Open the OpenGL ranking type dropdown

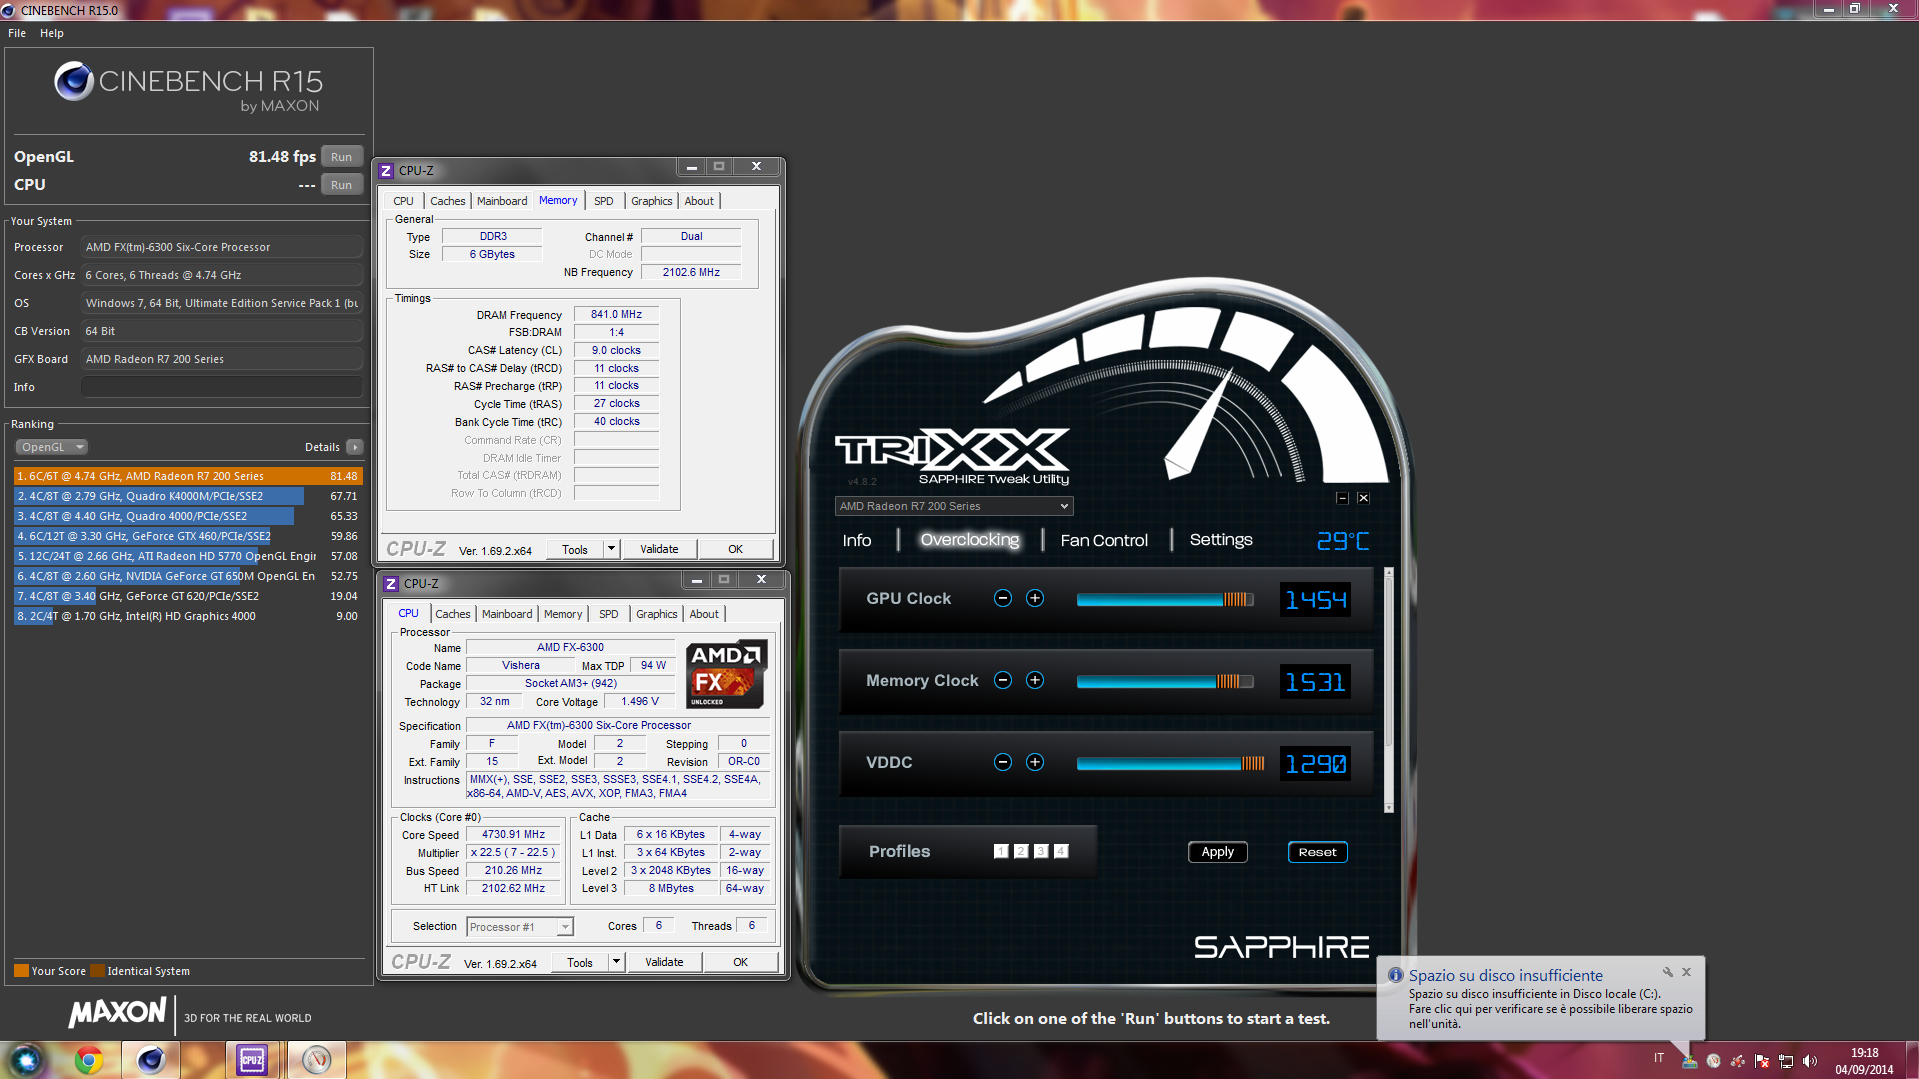[52, 447]
